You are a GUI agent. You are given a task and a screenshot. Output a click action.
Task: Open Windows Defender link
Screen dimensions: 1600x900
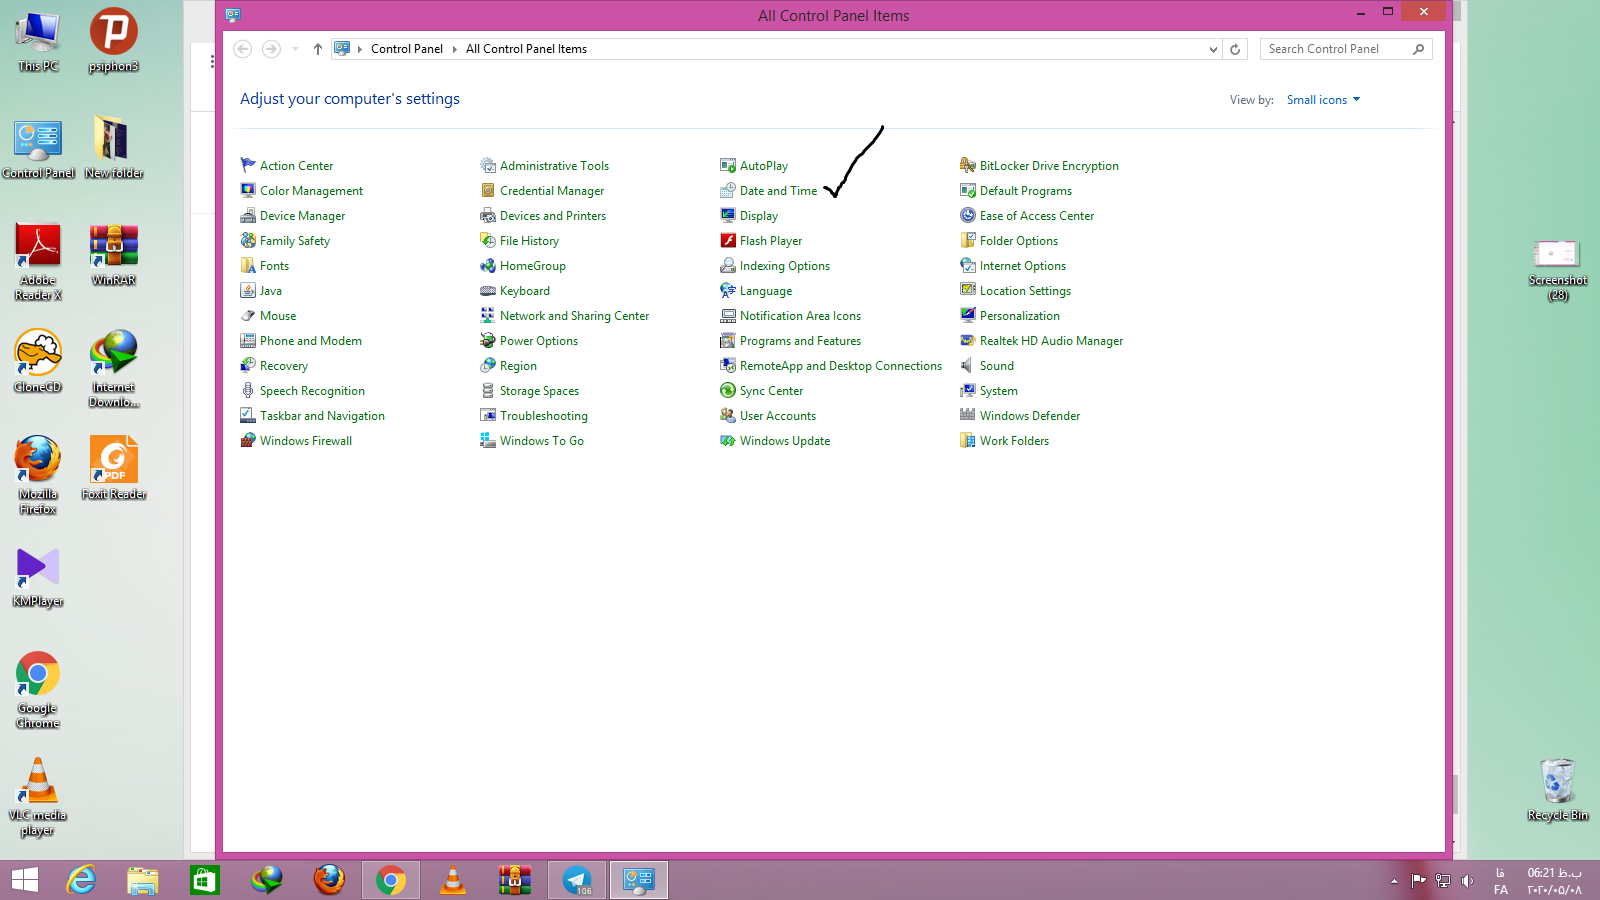(1030, 416)
